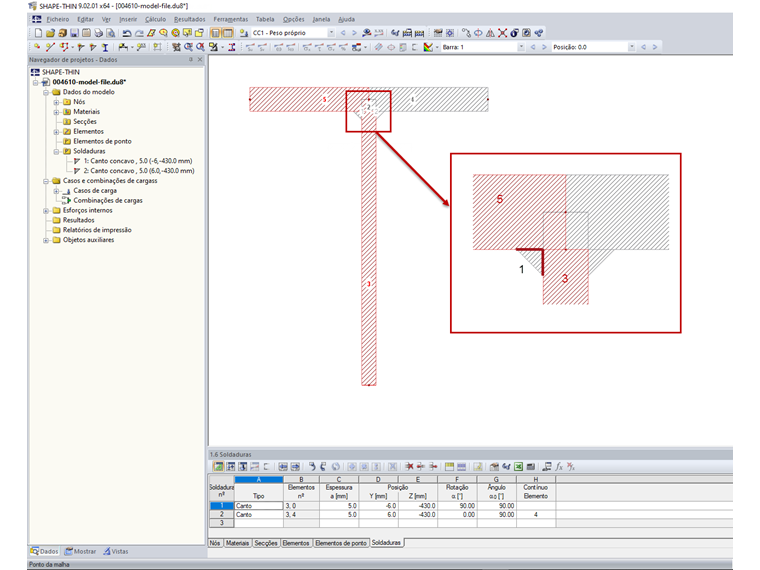Open the formula fx icon in table toolbar
The image size is (760, 570).
(559, 466)
